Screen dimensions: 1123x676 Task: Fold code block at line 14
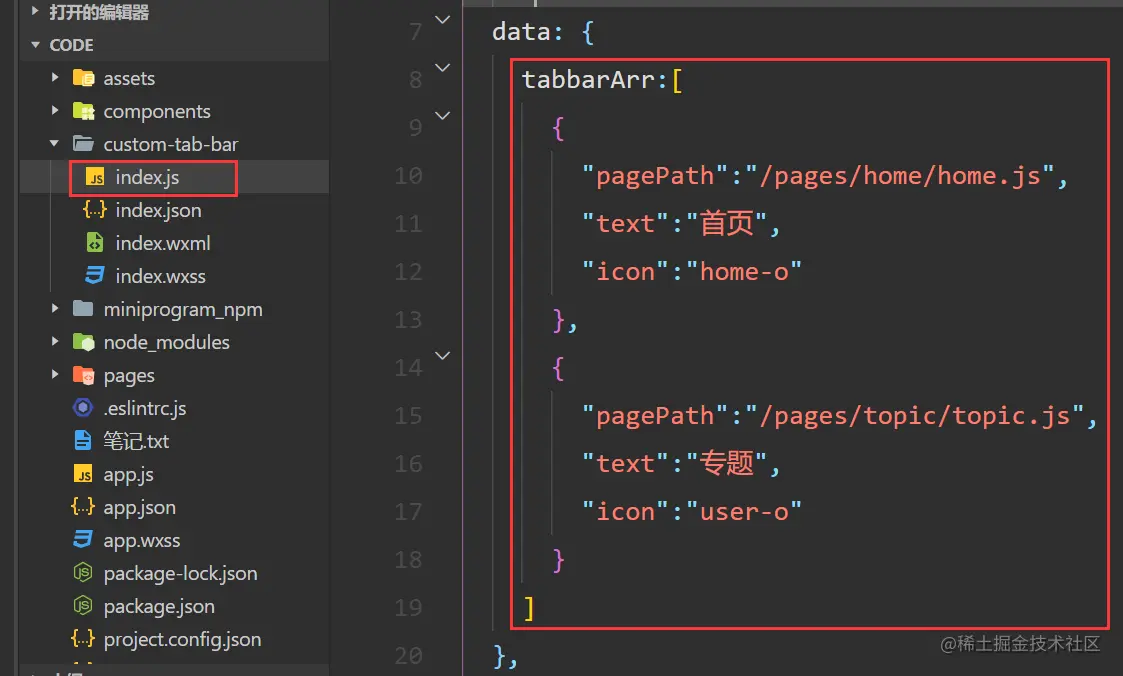443,355
